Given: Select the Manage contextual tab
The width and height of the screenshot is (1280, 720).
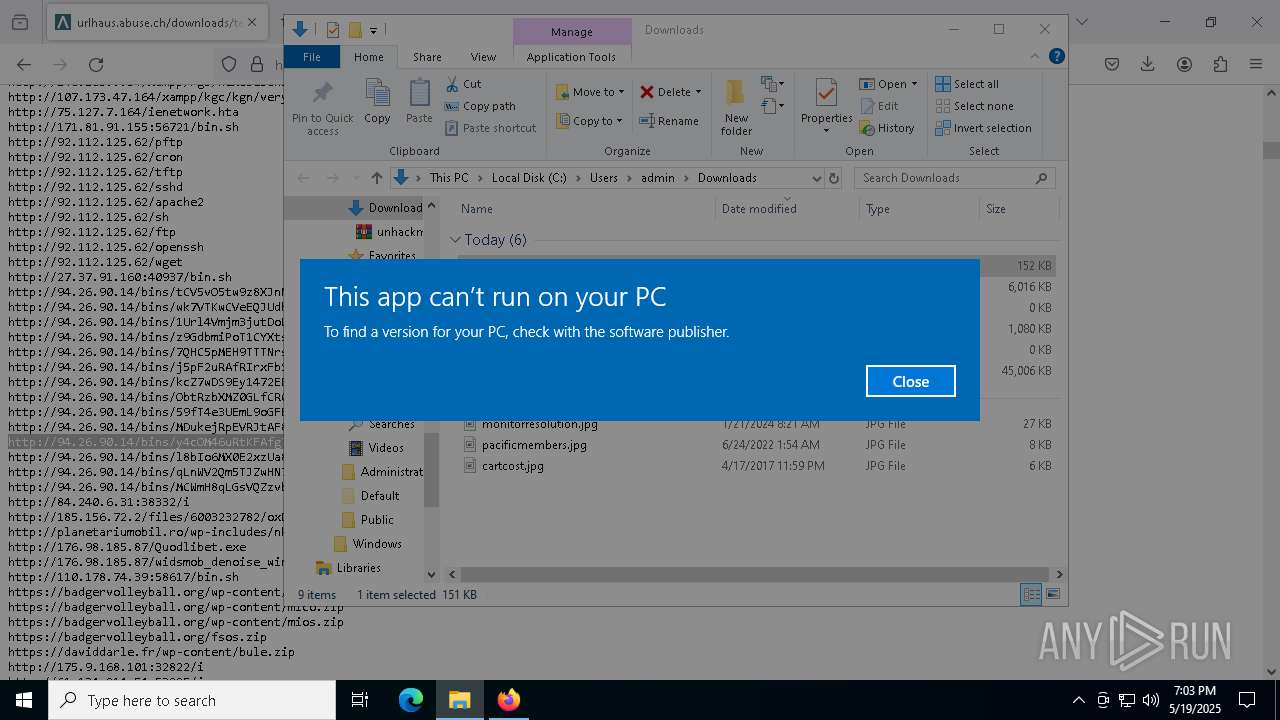Looking at the screenshot, I should pos(571,32).
